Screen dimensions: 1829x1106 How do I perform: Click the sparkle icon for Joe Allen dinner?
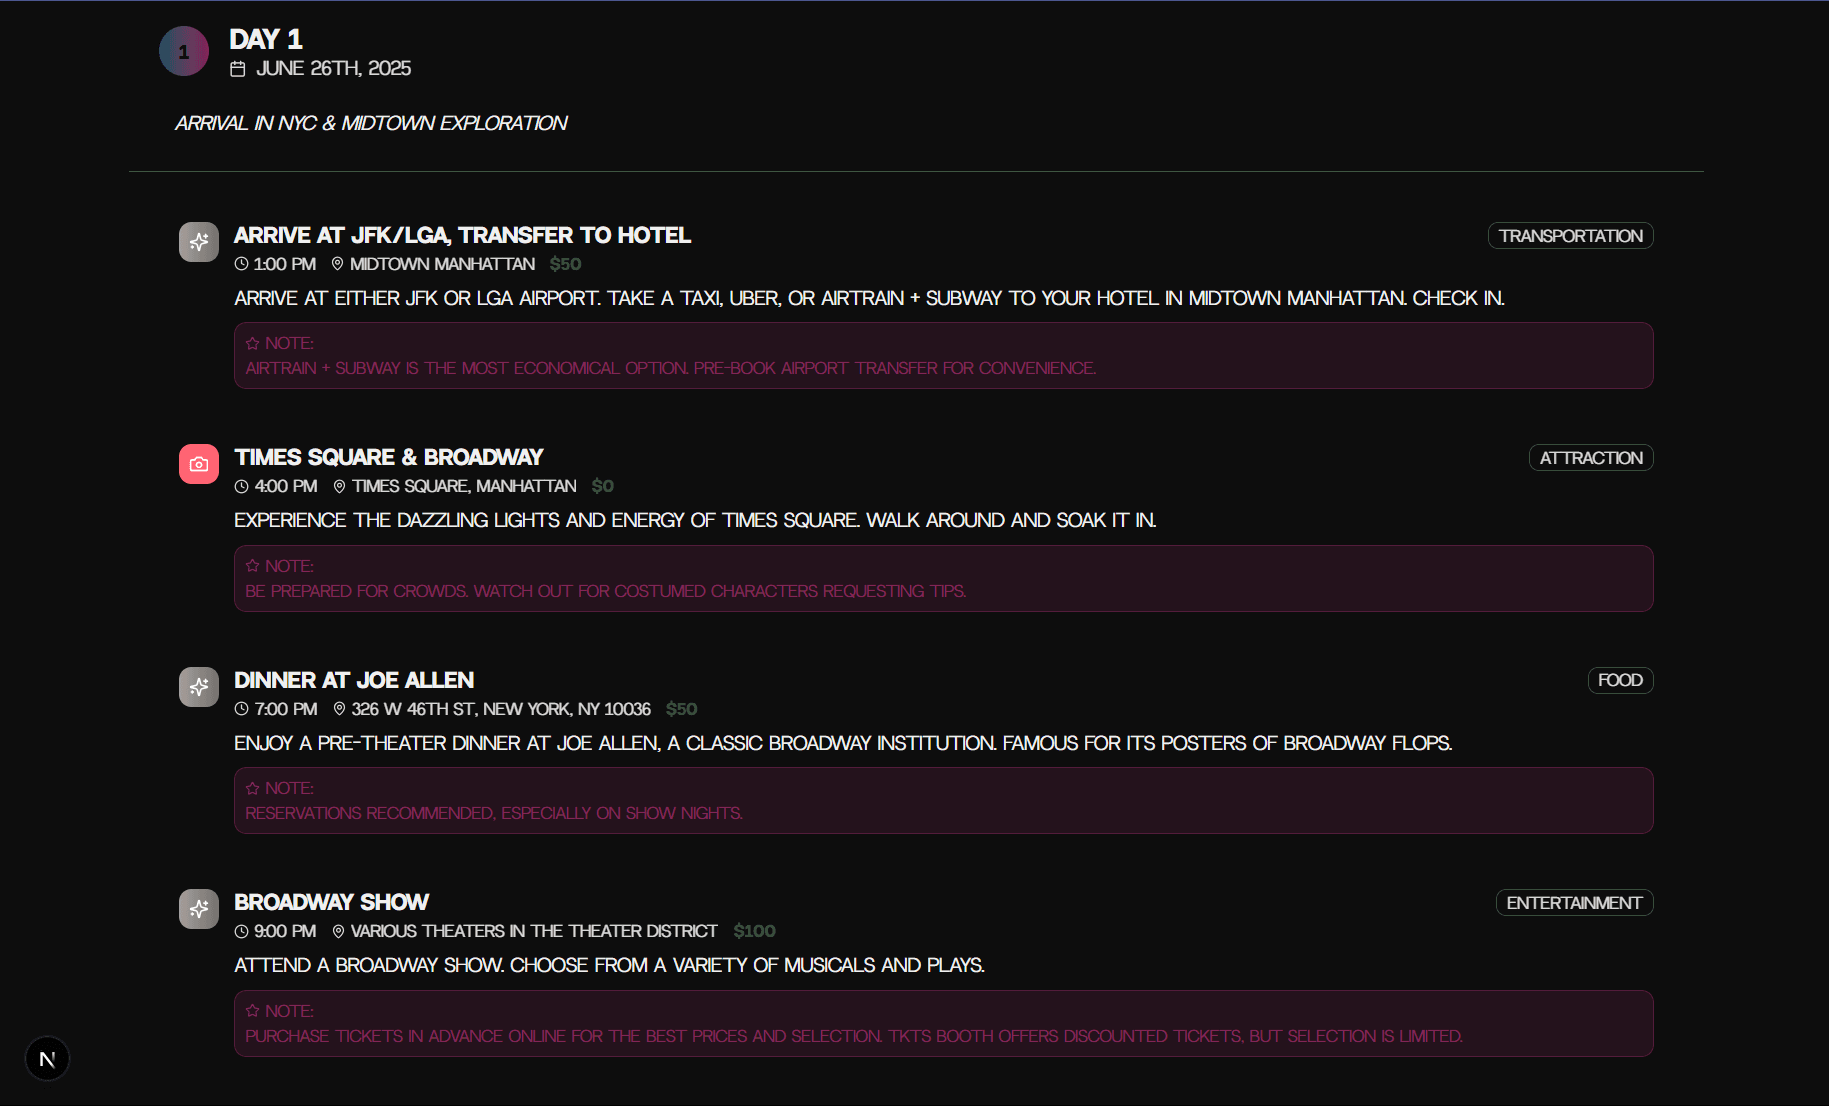199,687
